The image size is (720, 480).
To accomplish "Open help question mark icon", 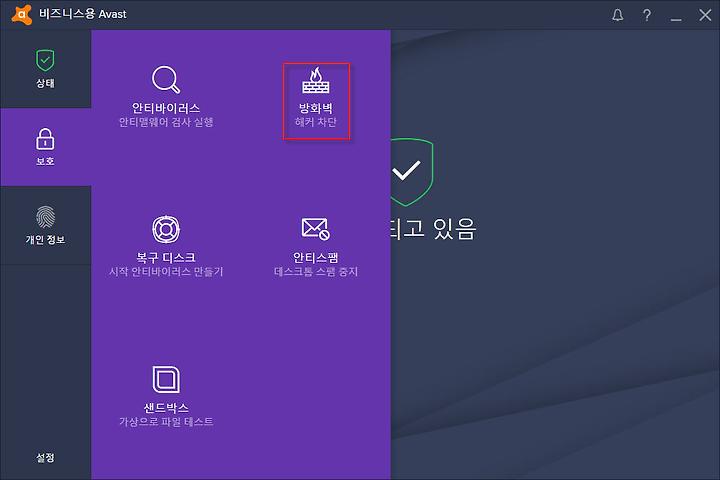I will 647,15.
